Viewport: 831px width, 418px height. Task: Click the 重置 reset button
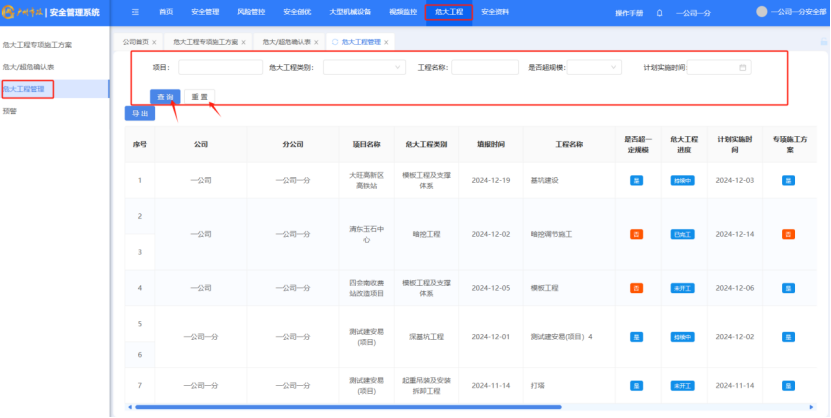(x=200, y=97)
